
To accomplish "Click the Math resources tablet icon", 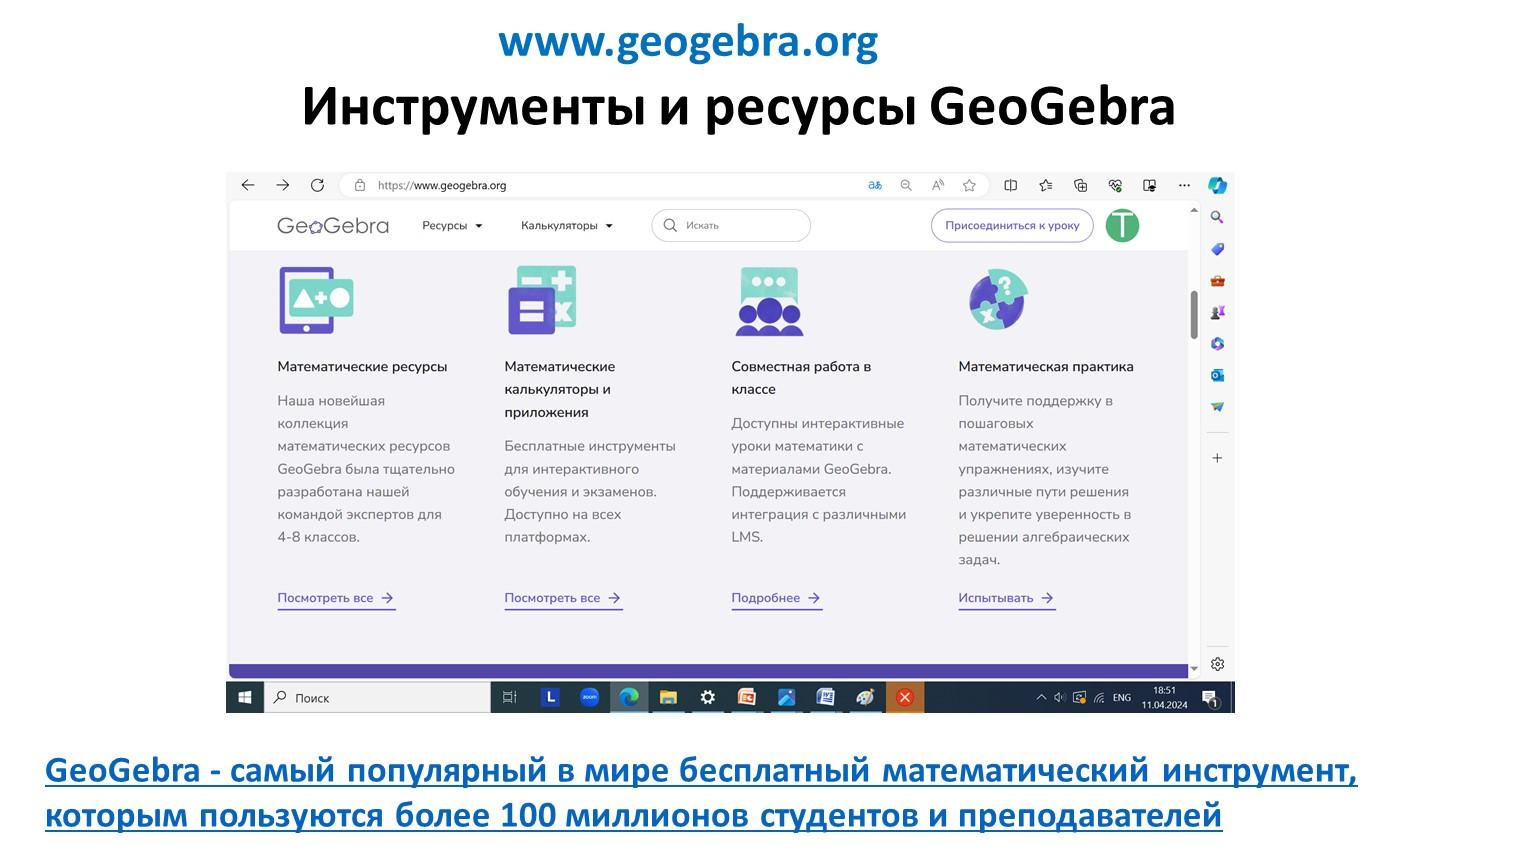I will point(316,300).
